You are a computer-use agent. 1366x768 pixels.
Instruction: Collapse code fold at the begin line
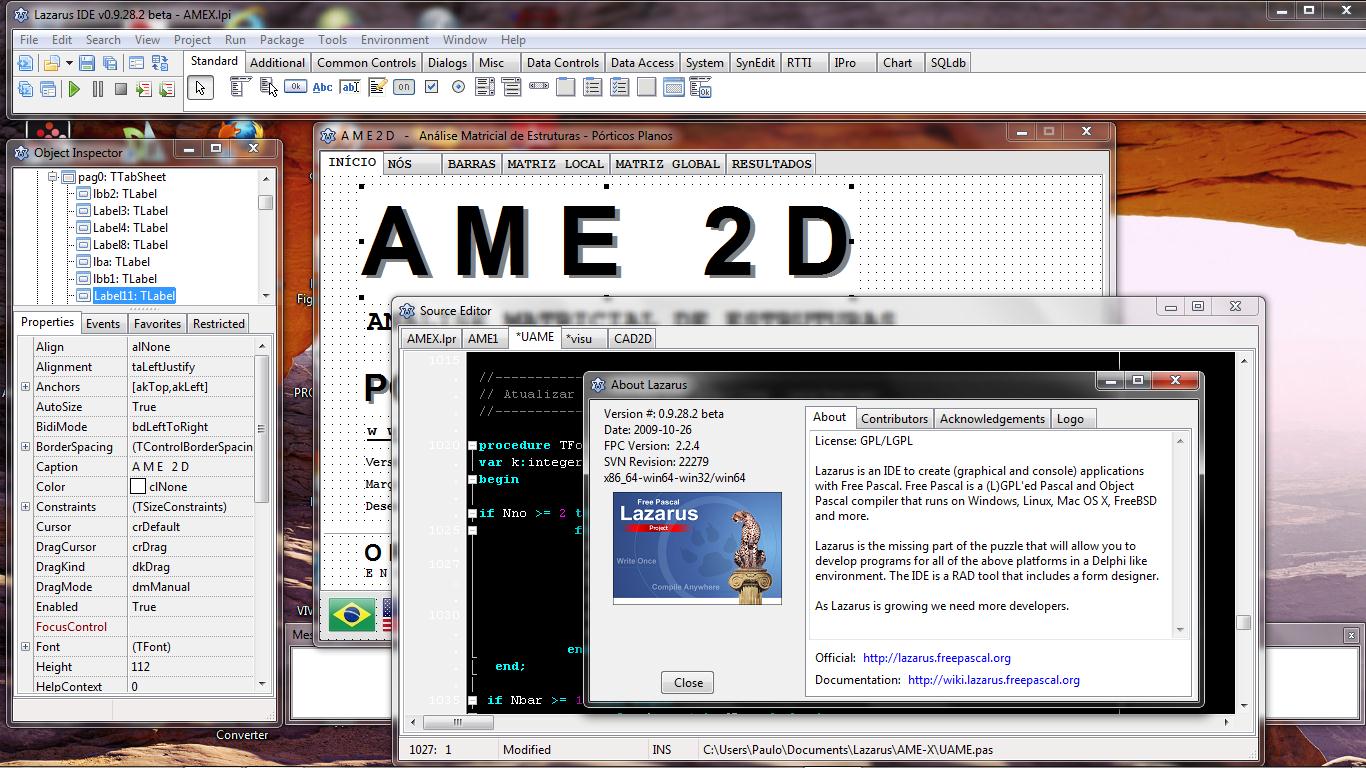click(472, 479)
